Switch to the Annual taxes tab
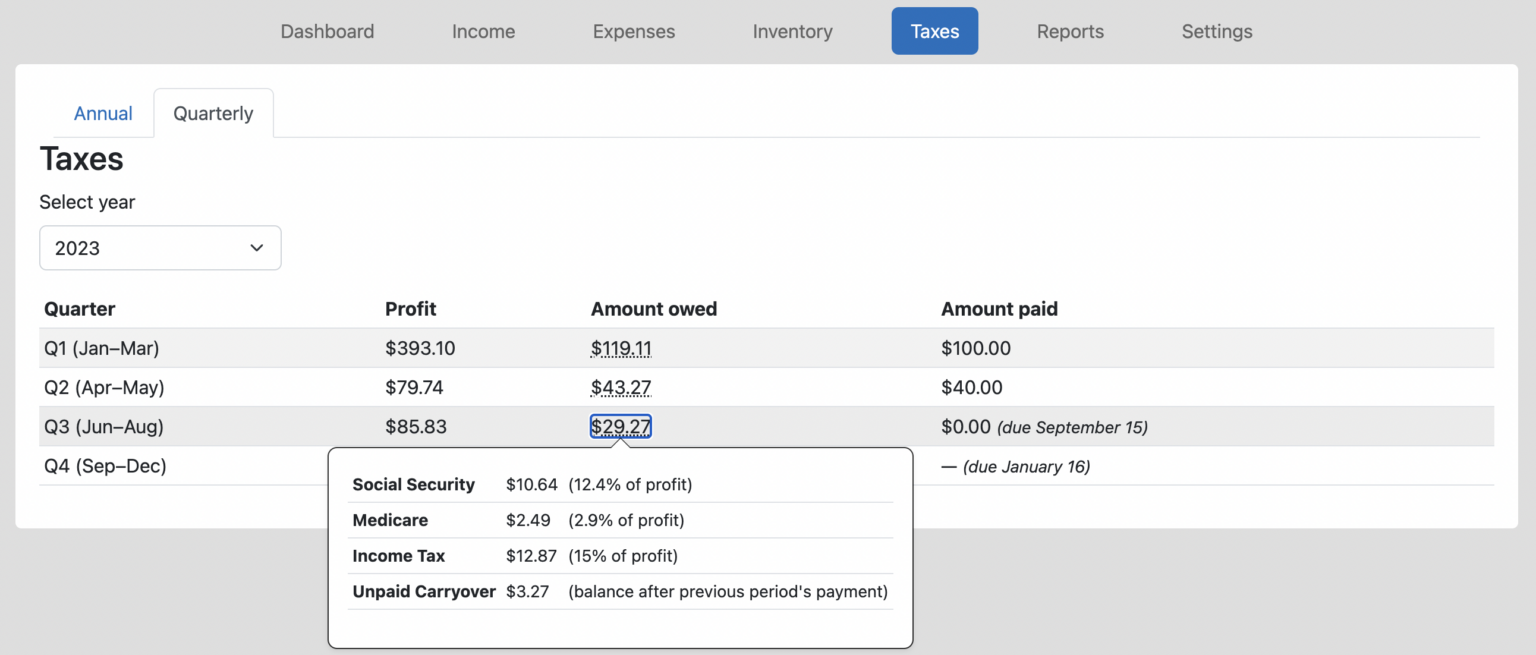Viewport: 1536px width, 655px height. coord(103,113)
